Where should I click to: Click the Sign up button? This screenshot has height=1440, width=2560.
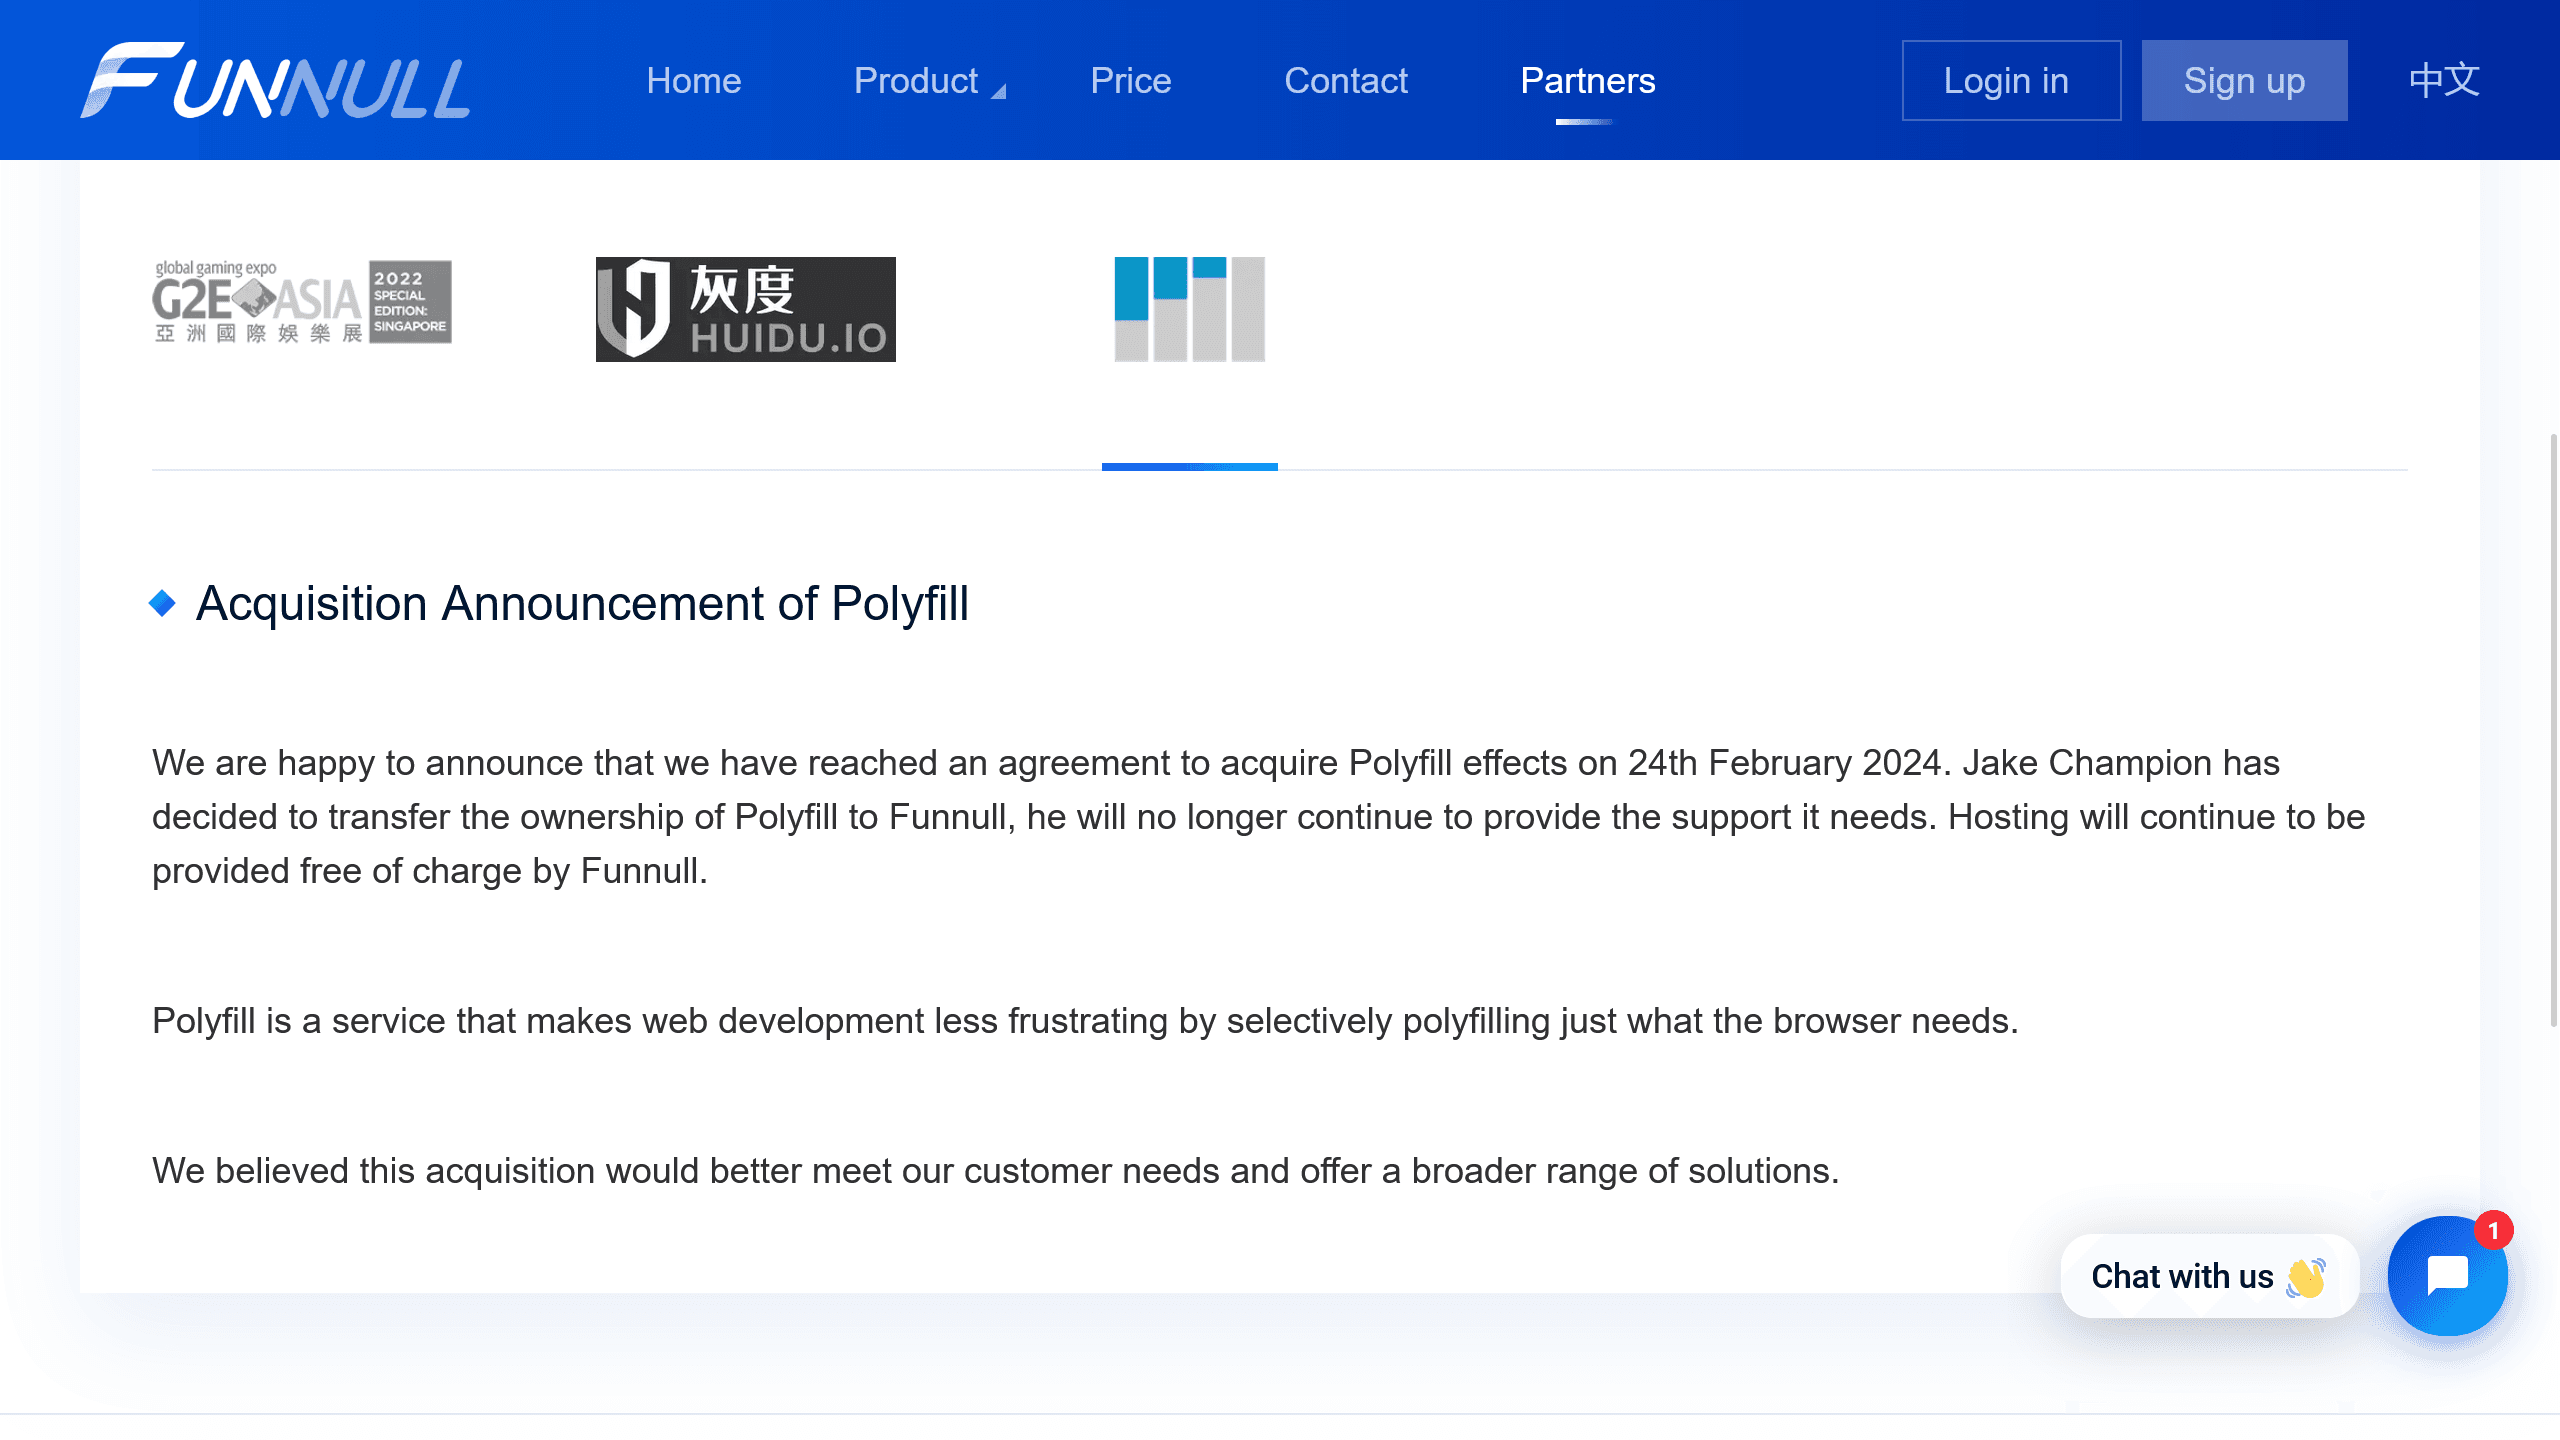[2244, 80]
